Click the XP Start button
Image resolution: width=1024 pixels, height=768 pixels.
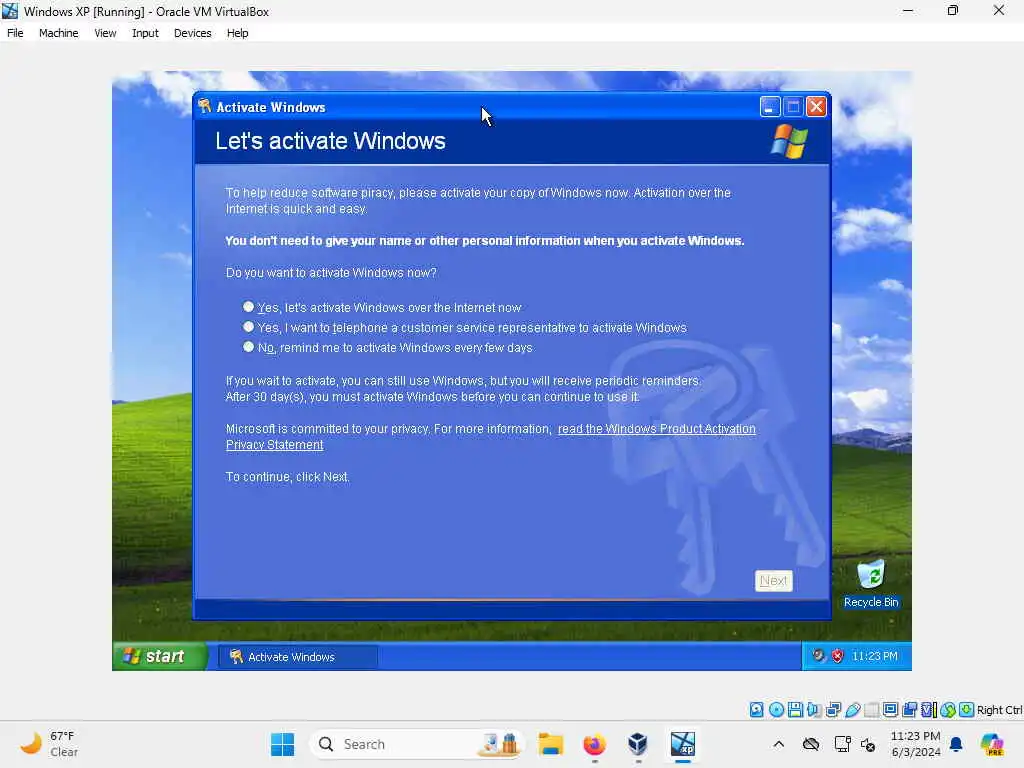click(159, 656)
